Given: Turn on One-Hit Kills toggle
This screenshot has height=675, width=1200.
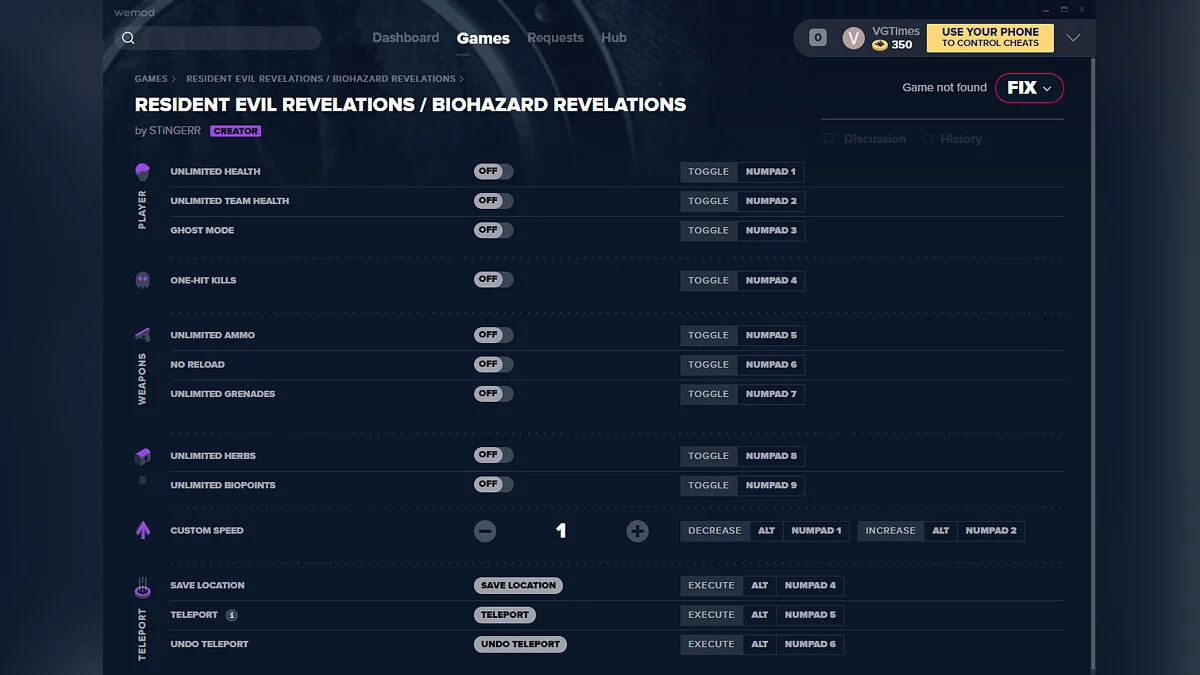Looking at the screenshot, I should pyautogui.click(x=493, y=280).
